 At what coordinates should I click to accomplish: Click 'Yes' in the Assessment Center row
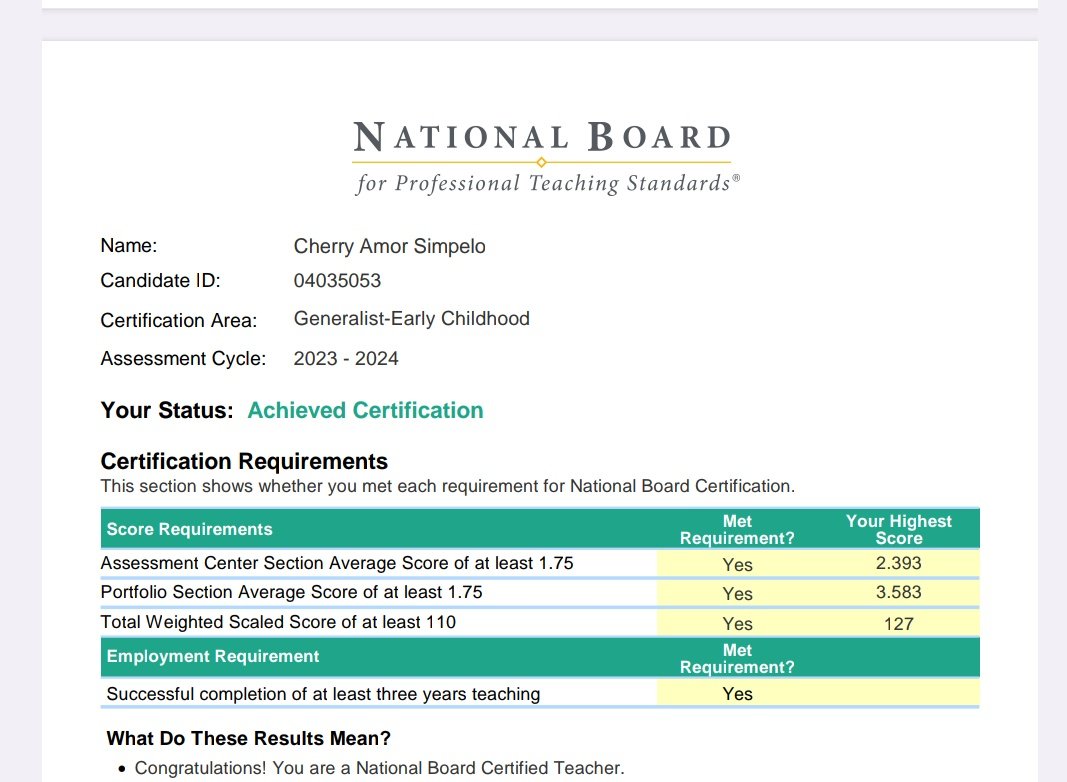point(738,565)
